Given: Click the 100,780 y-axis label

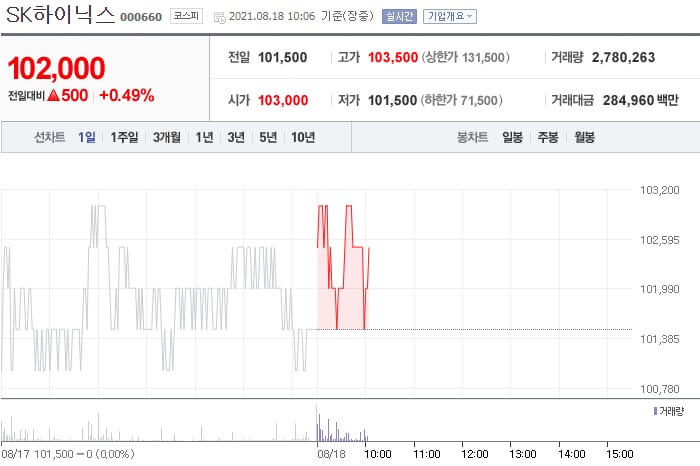Looking at the screenshot, I should (x=659, y=389).
